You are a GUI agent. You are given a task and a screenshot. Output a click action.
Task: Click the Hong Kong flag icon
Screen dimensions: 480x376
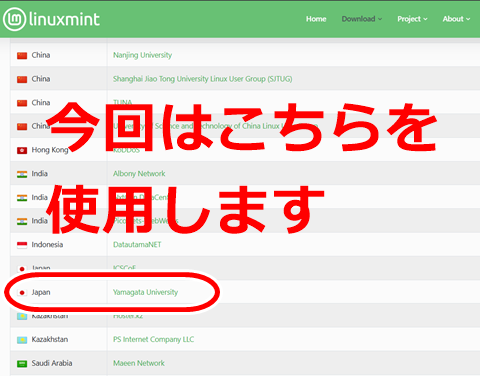(x=22, y=150)
